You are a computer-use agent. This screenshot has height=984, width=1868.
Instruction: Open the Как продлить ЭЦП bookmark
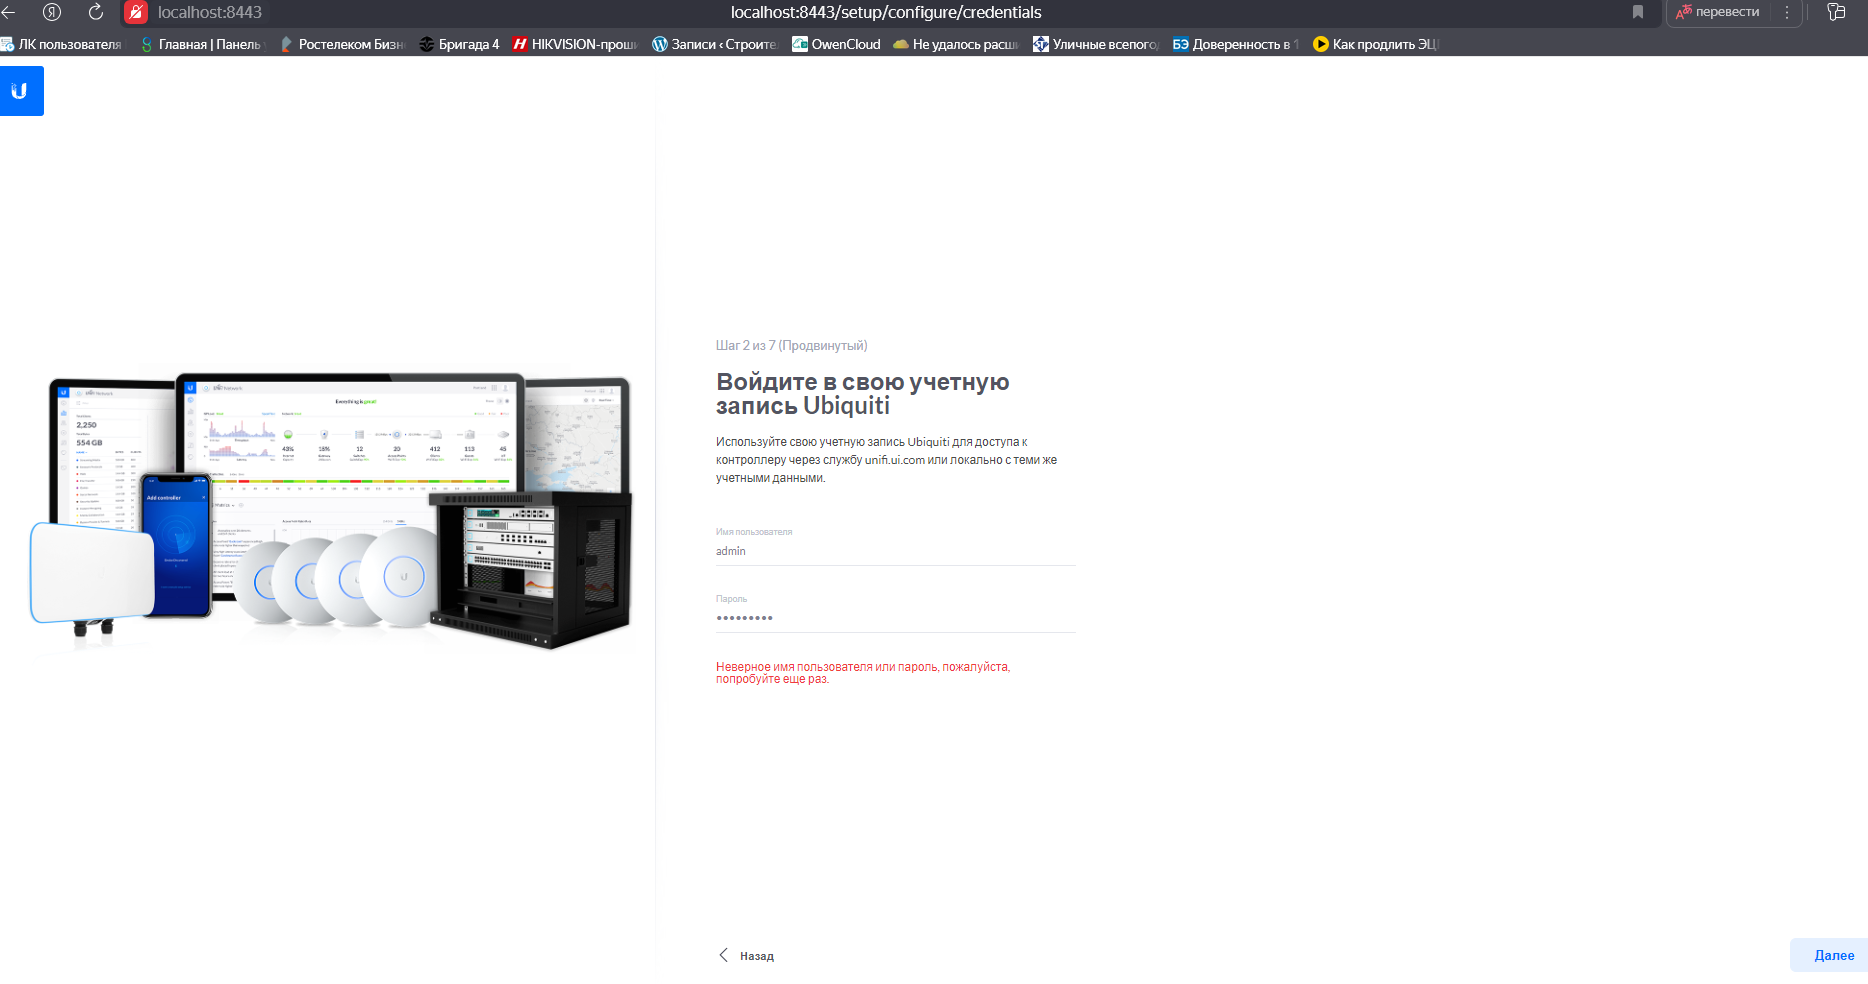1376,44
